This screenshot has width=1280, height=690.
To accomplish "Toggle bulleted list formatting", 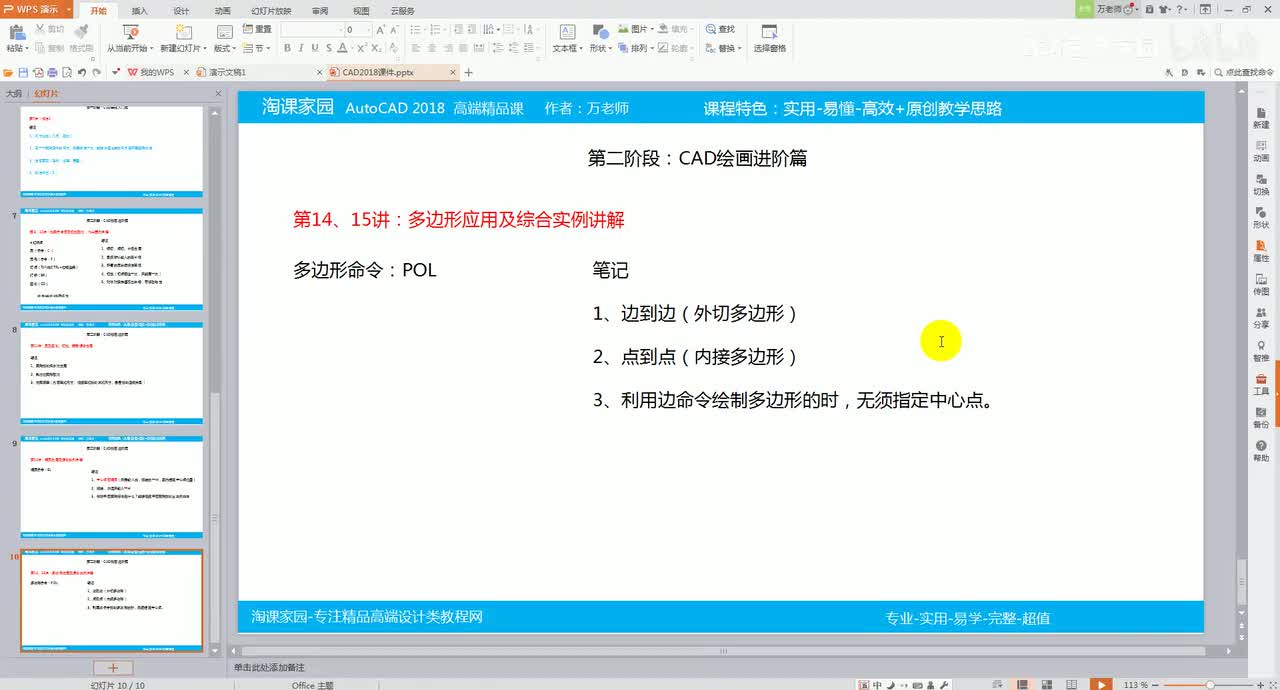I will point(417,30).
